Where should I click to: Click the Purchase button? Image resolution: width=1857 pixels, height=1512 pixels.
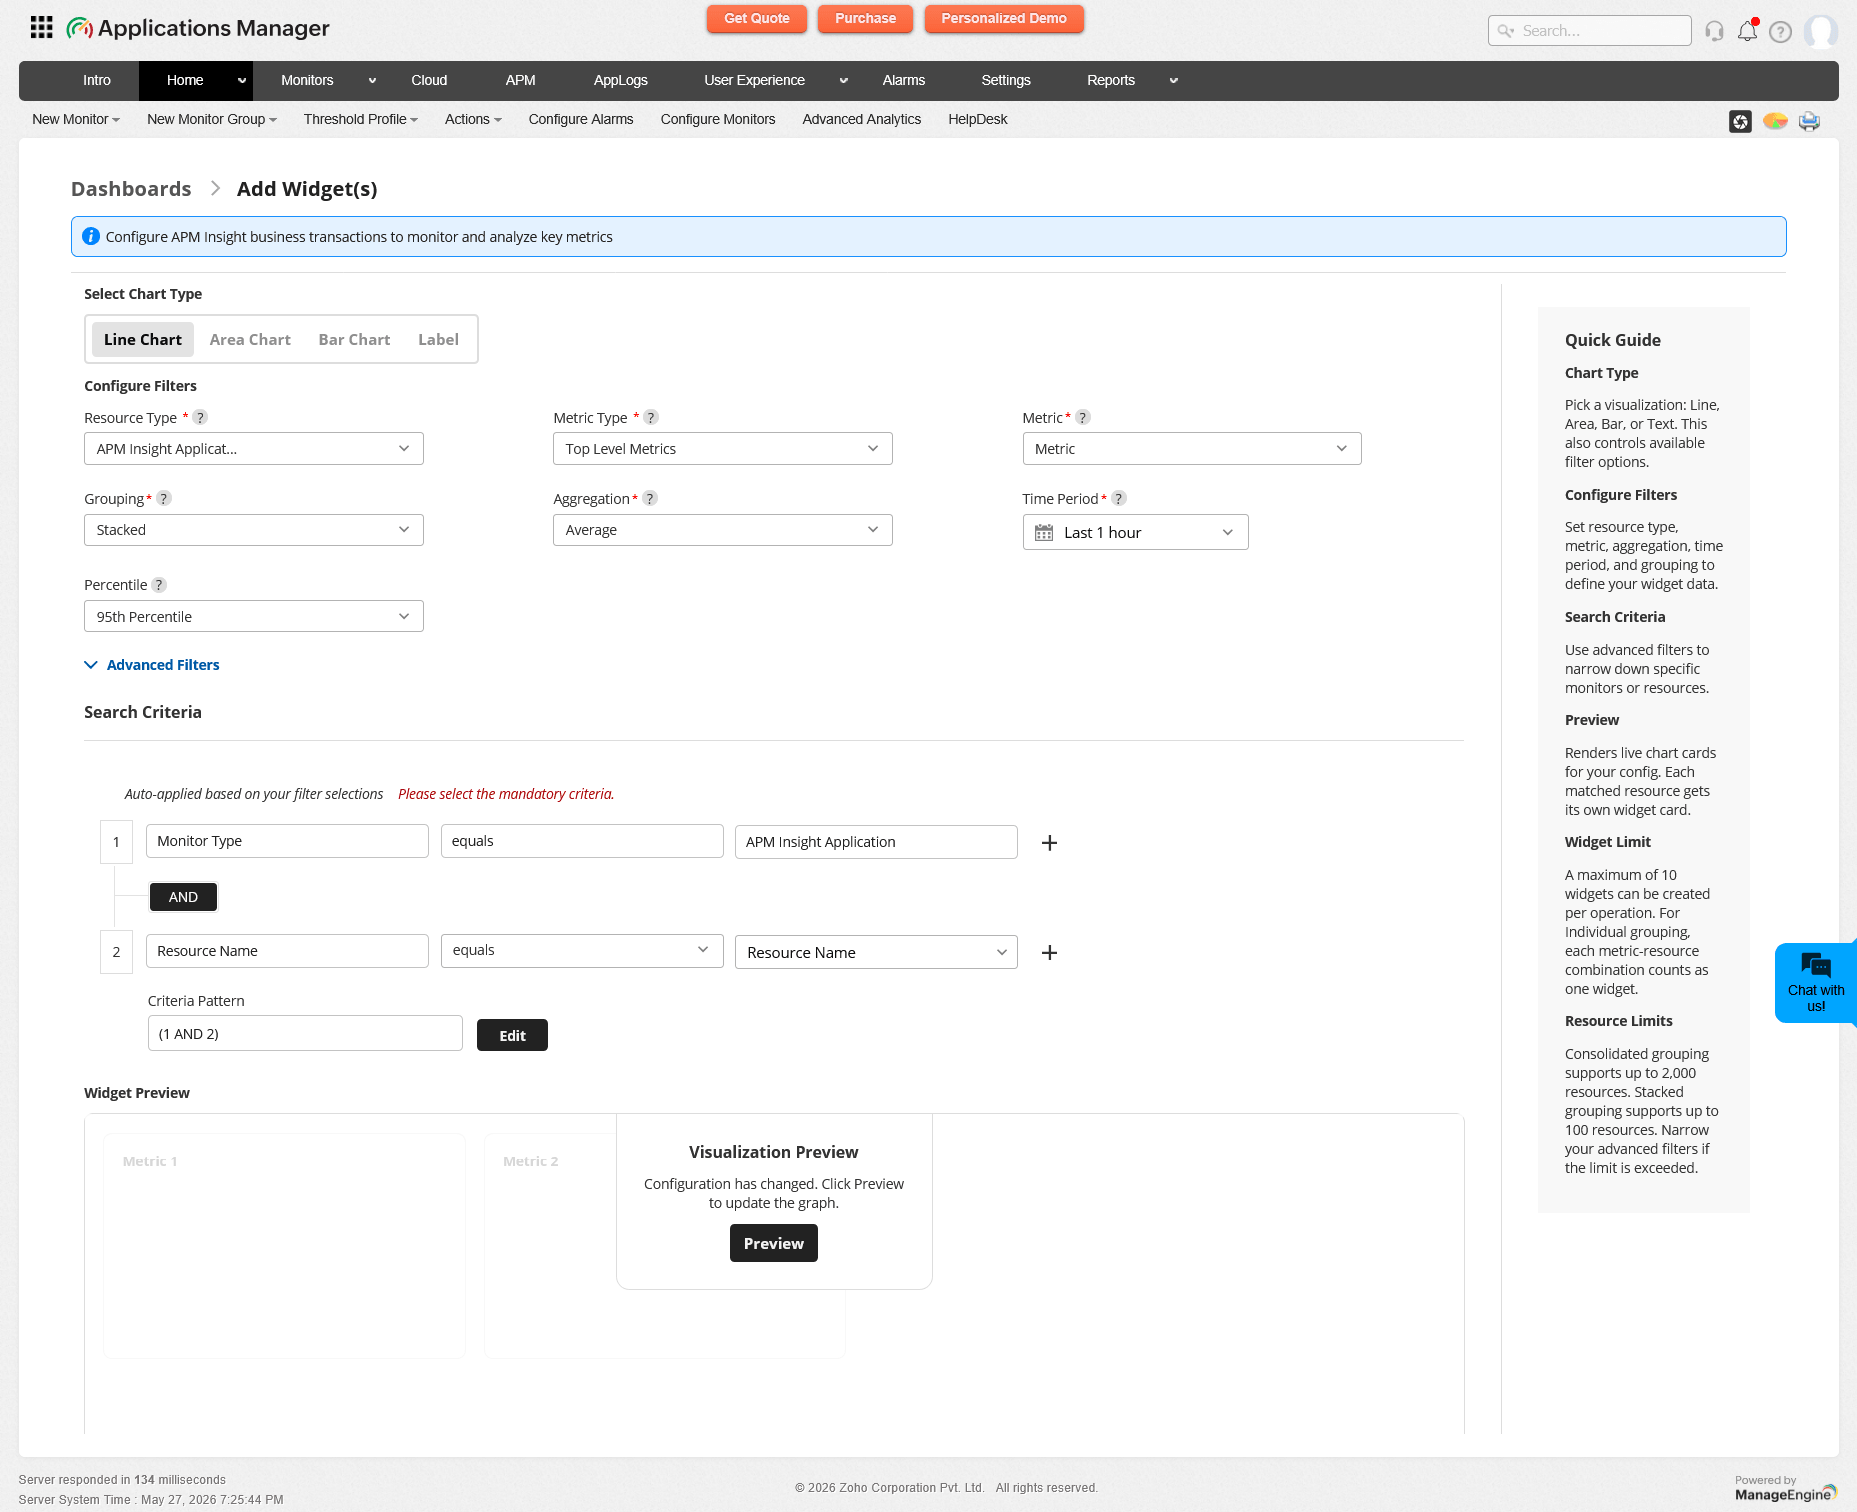click(865, 19)
